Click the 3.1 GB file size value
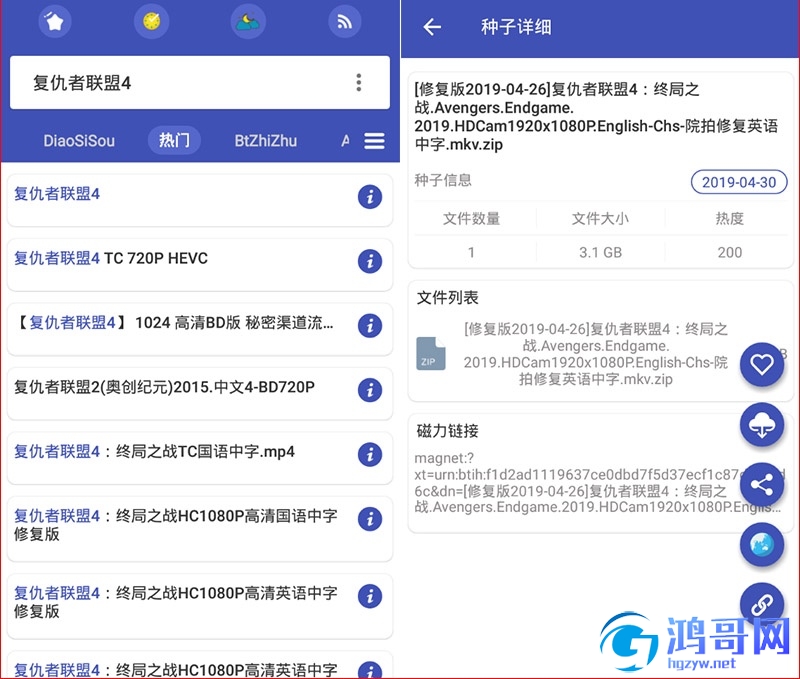Image resolution: width=800 pixels, height=679 pixels. [600, 253]
